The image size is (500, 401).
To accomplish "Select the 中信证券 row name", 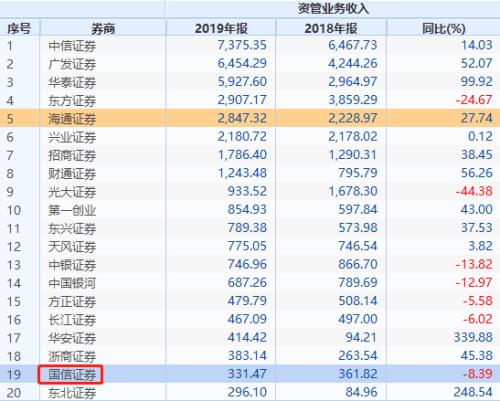I will tap(72, 46).
